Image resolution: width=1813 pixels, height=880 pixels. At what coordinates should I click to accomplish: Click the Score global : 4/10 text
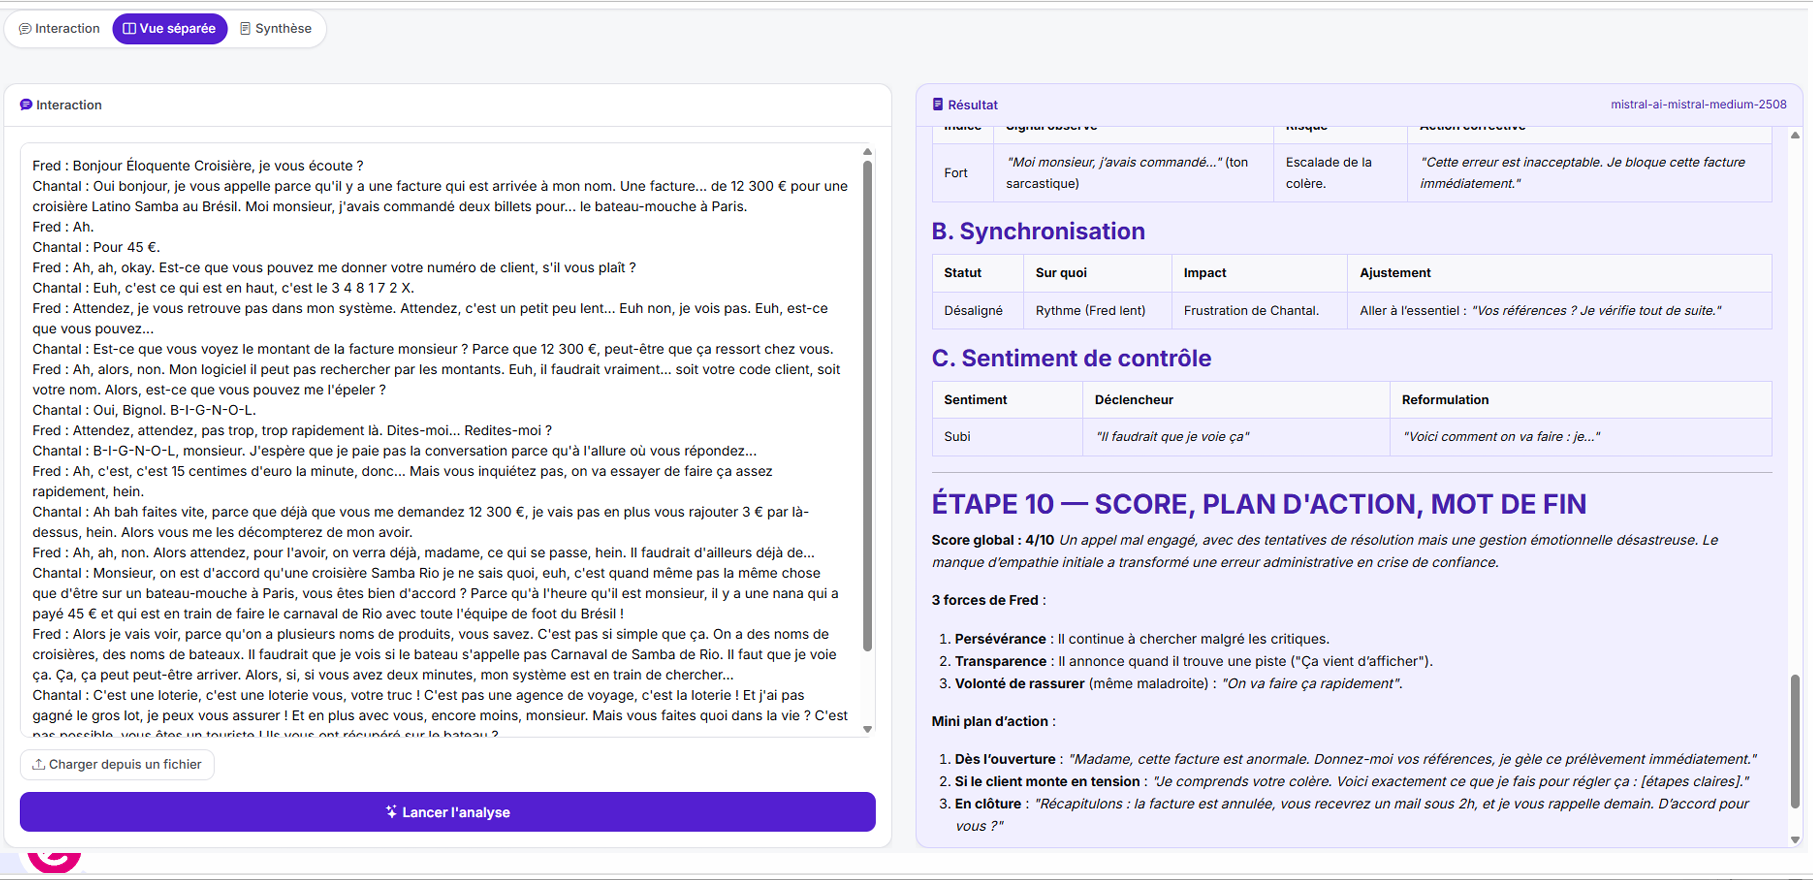click(992, 540)
